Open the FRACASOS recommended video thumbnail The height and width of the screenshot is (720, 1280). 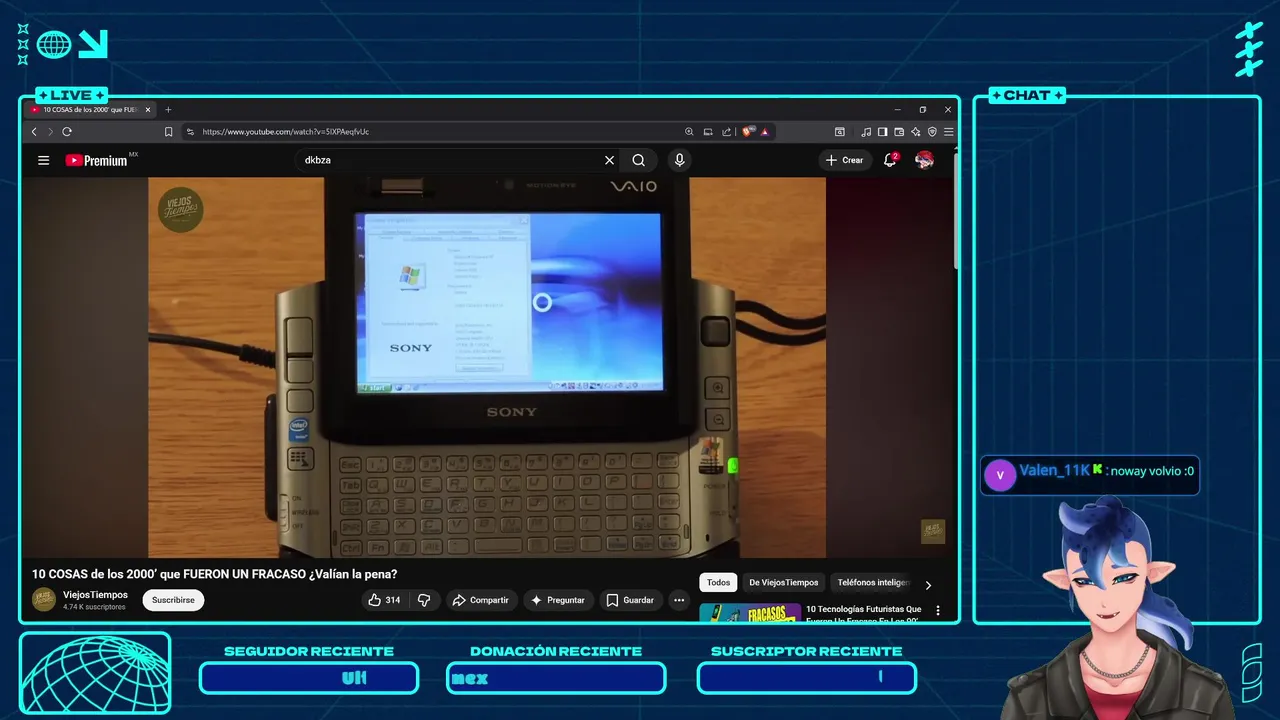(750, 612)
